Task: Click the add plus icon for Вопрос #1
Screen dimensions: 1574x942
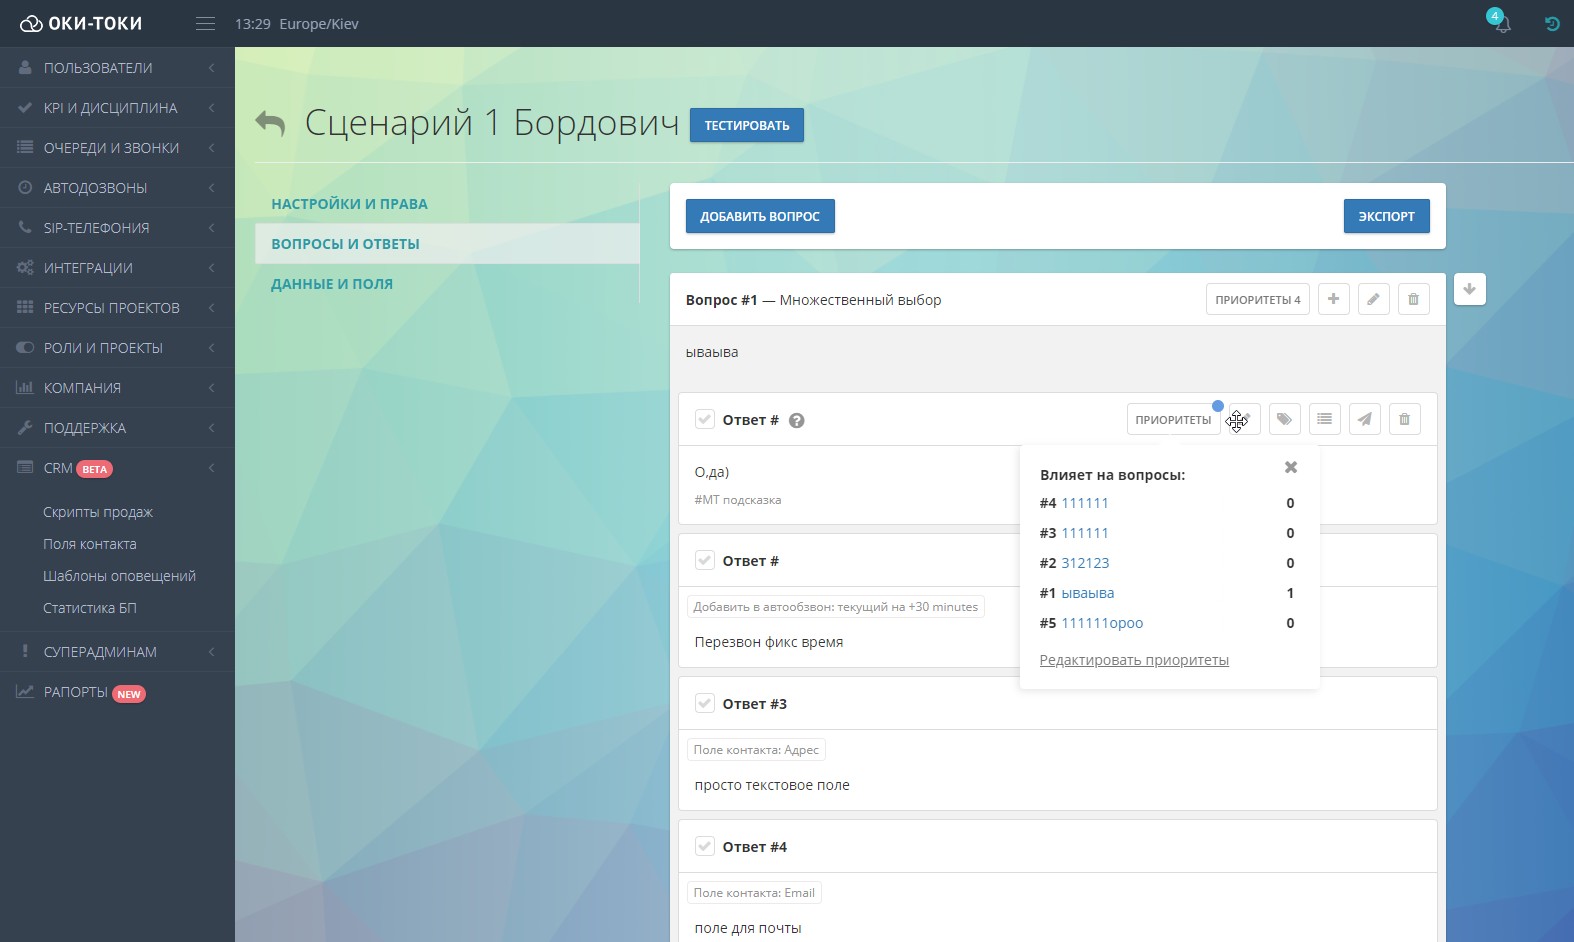Action: [x=1333, y=299]
